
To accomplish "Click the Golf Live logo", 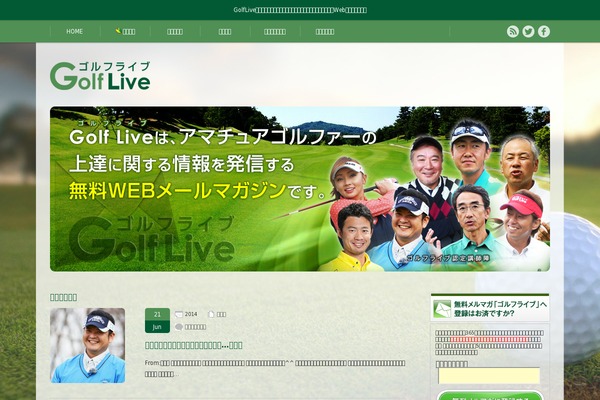I will (x=100, y=76).
